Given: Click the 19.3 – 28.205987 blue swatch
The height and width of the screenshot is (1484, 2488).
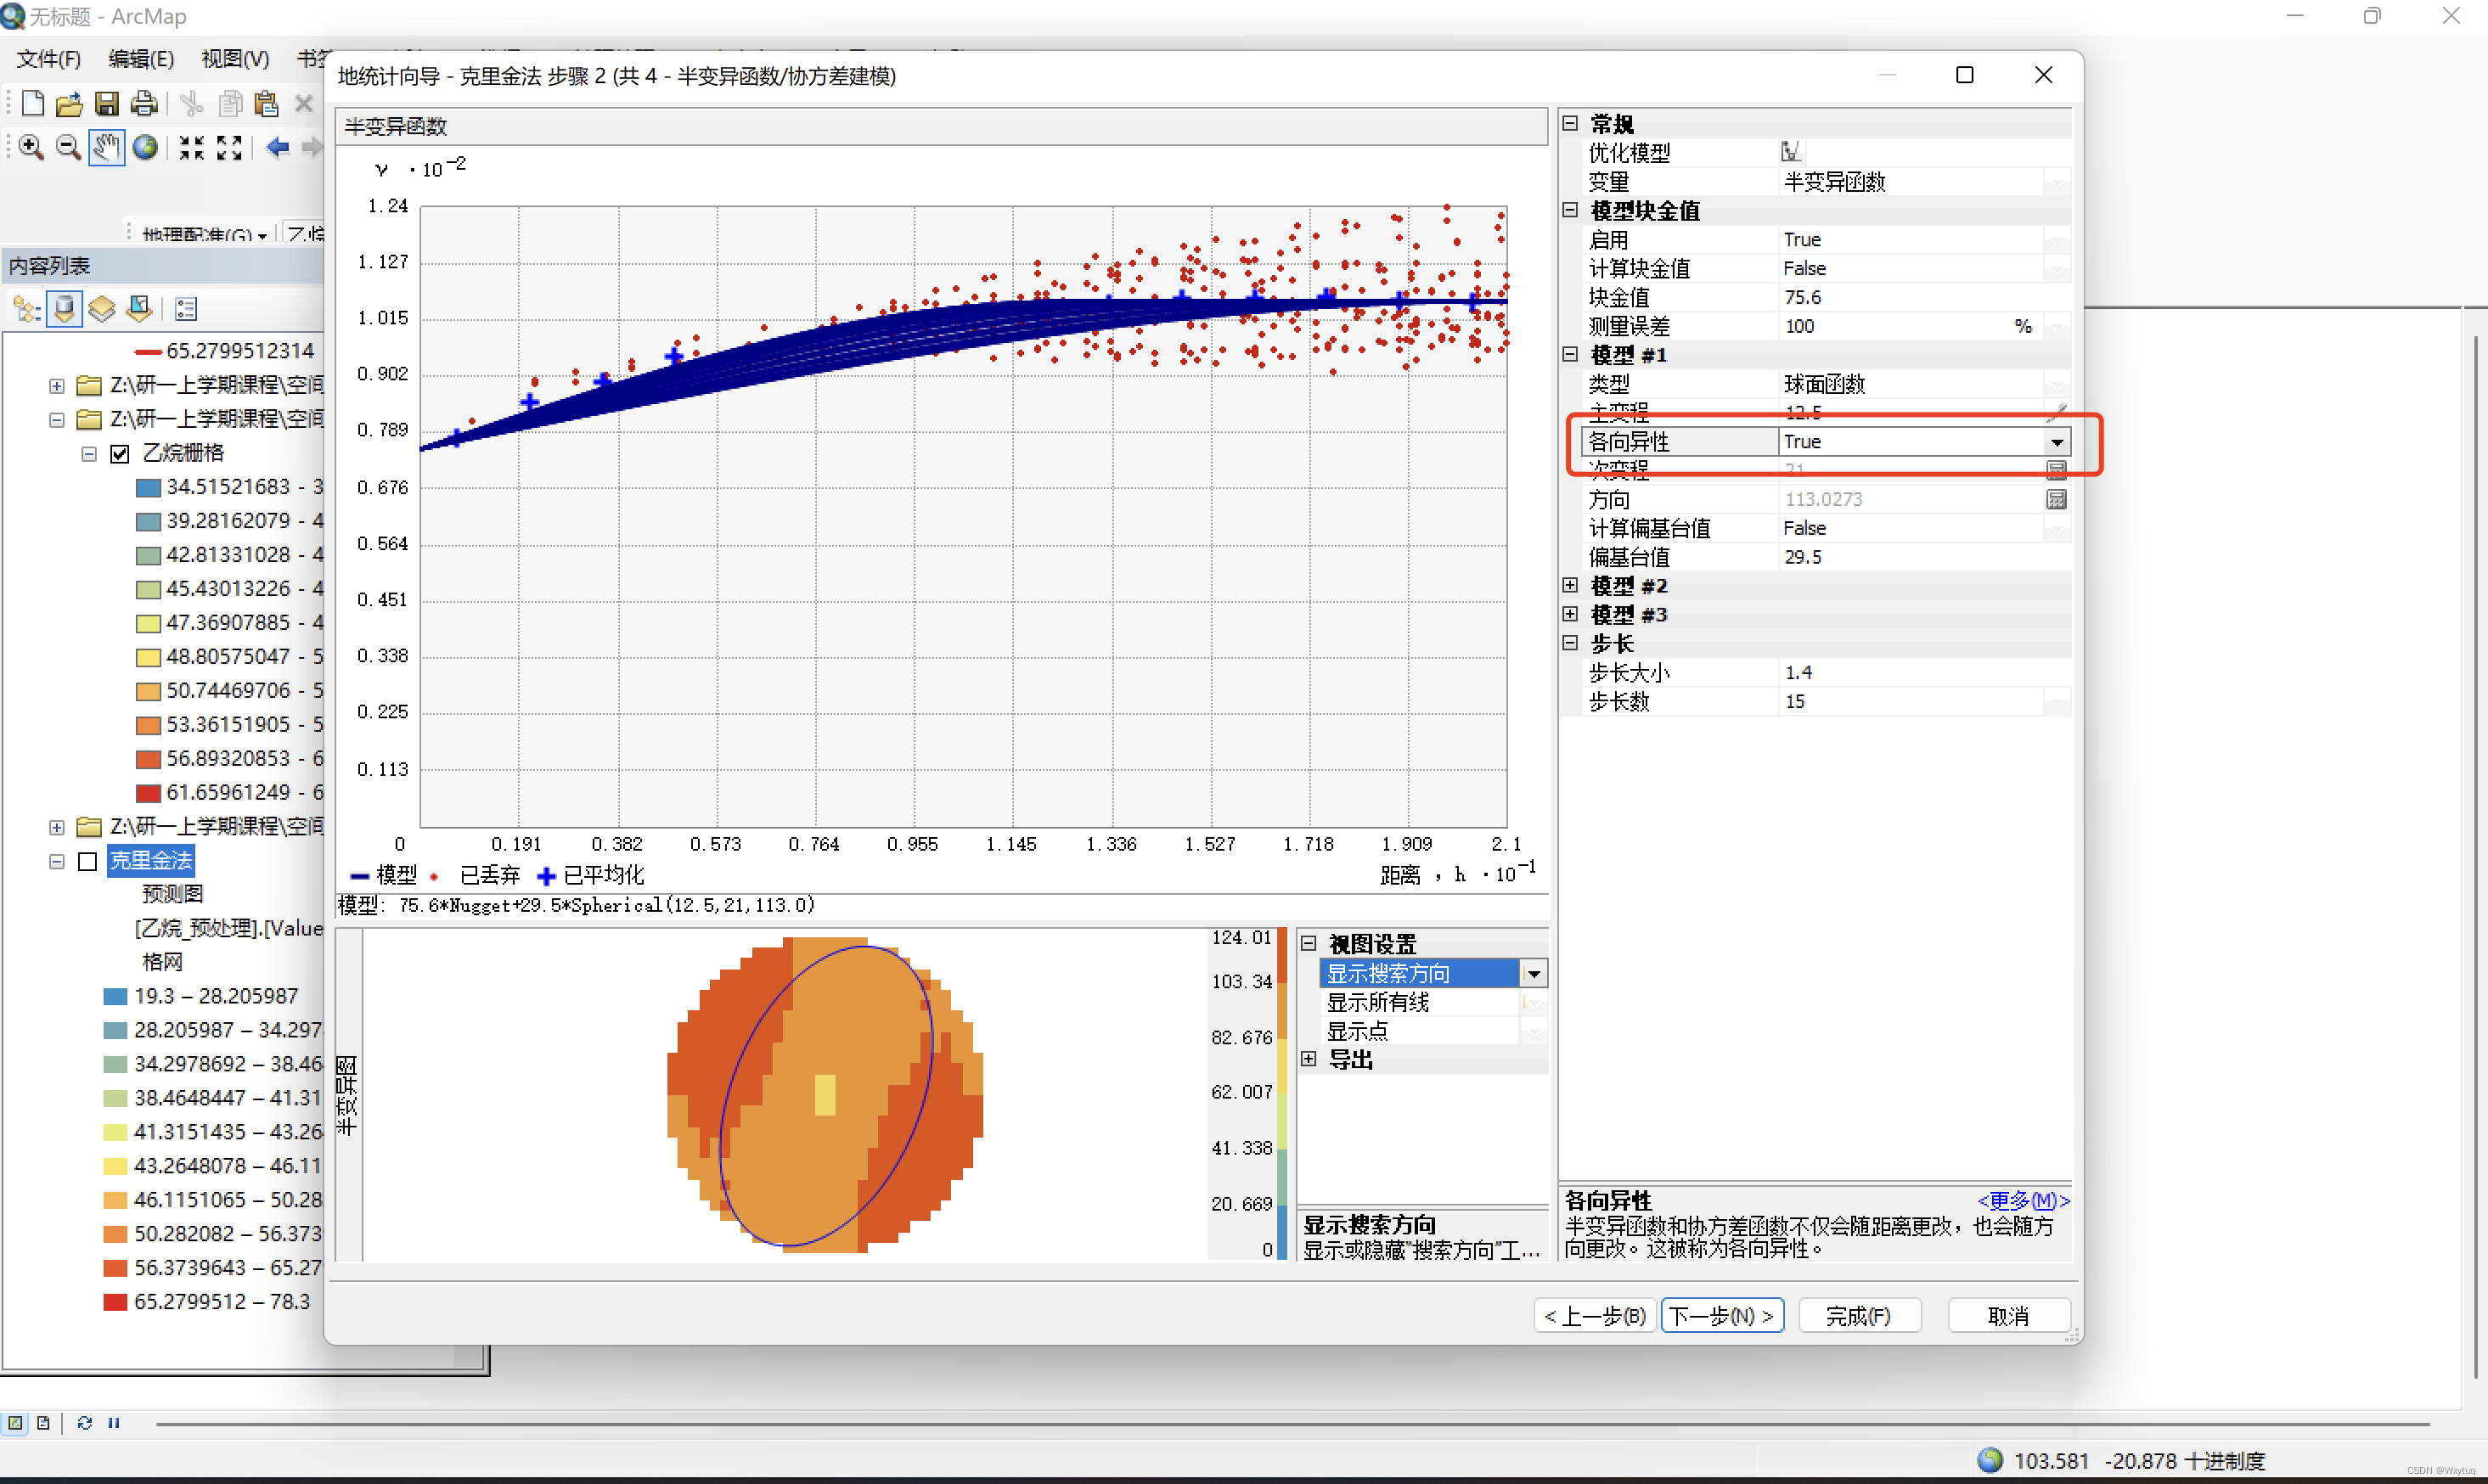Looking at the screenshot, I should click(x=115, y=996).
